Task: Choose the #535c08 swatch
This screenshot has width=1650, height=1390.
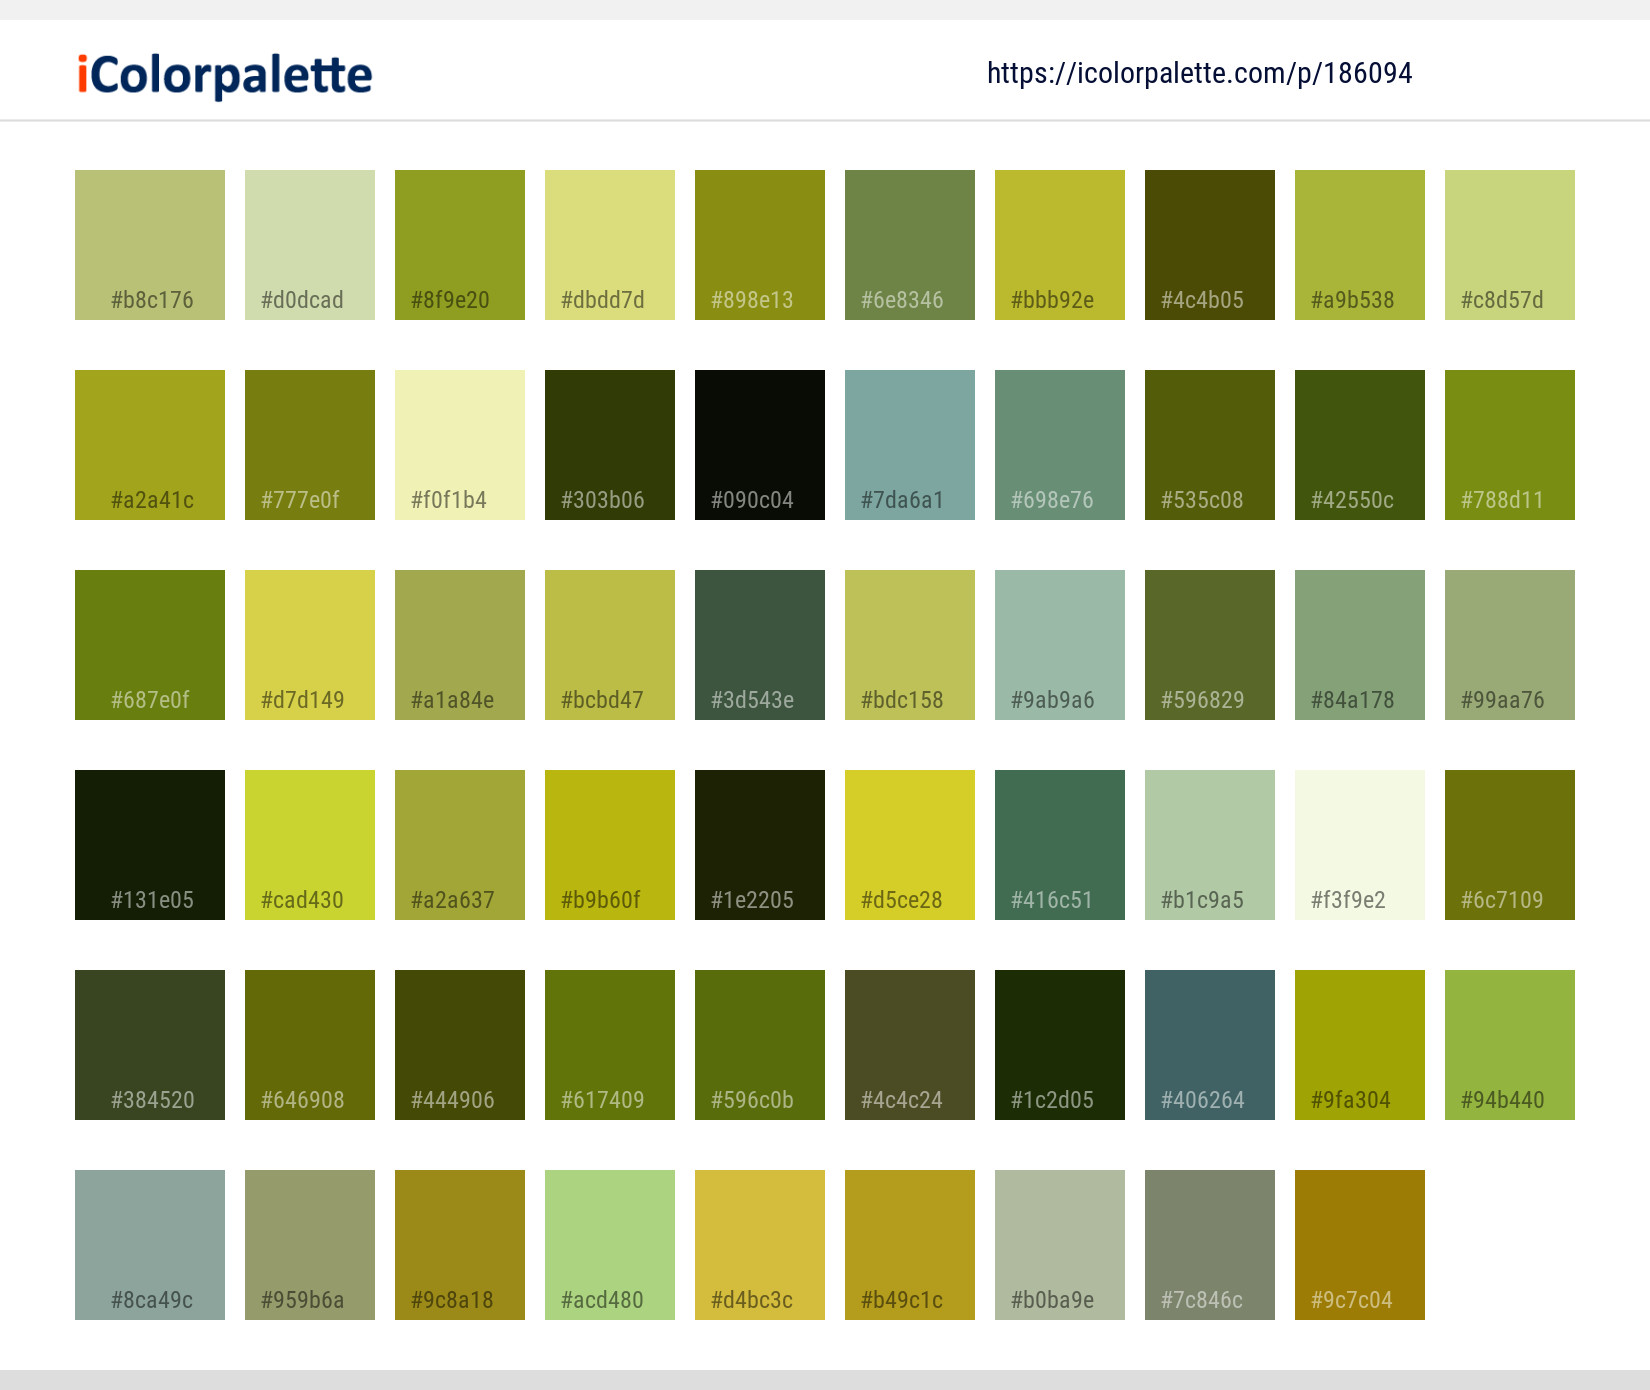Action: [x=1210, y=445]
